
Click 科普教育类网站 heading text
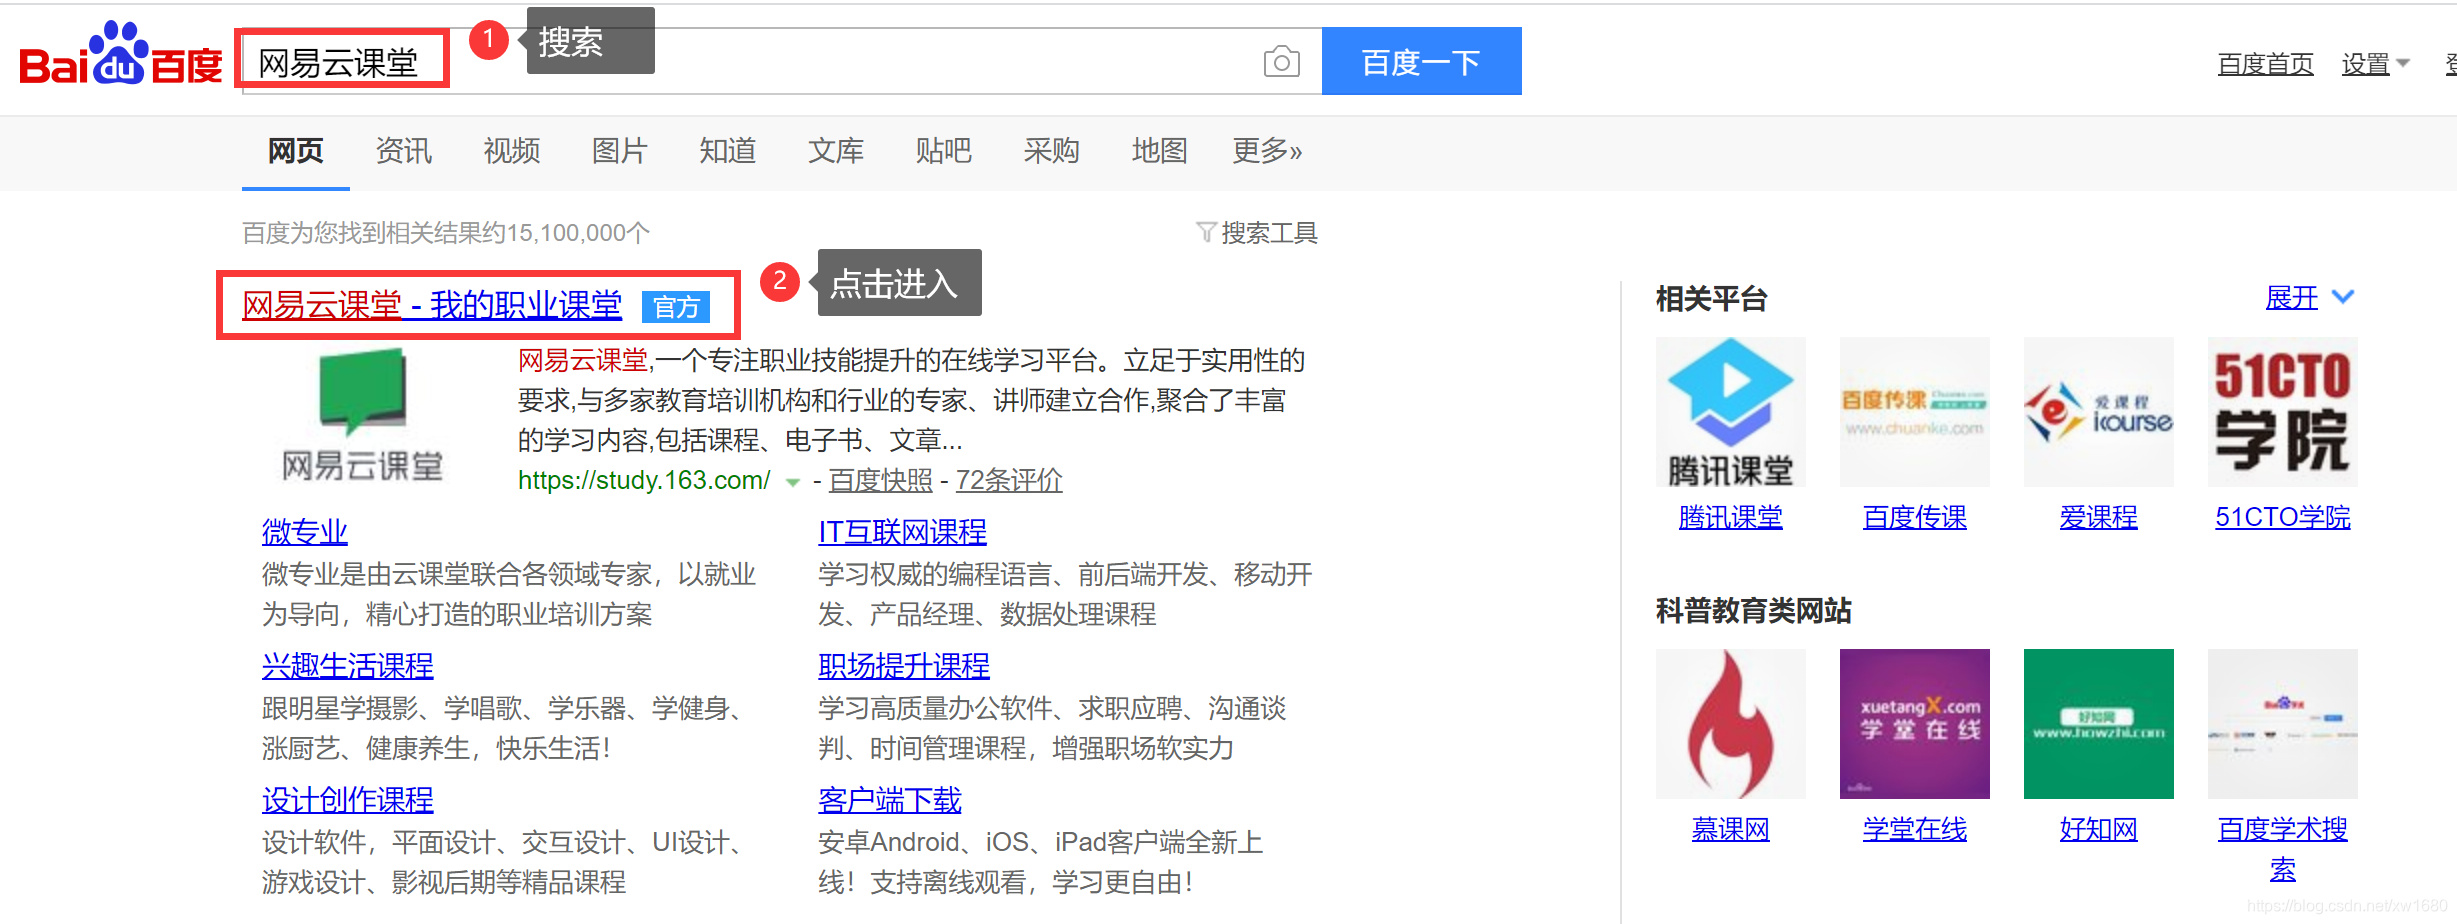[x=1753, y=611]
